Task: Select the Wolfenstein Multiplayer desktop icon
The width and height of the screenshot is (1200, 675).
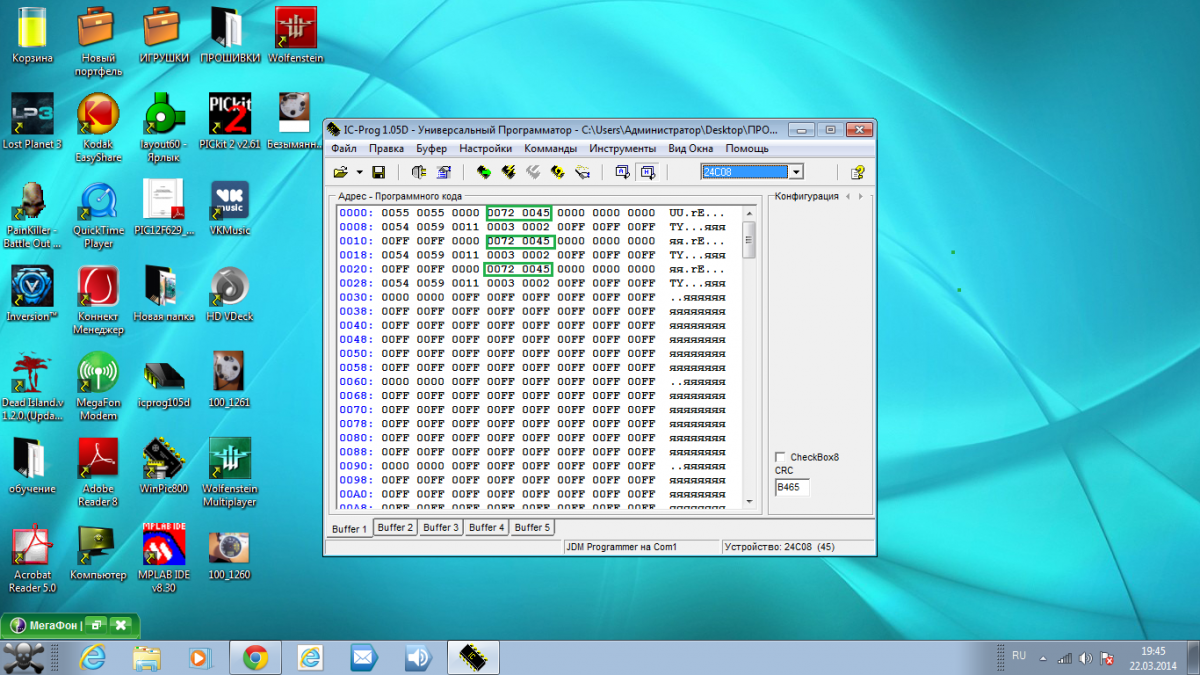Action: pyautogui.click(x=229, y=472)
